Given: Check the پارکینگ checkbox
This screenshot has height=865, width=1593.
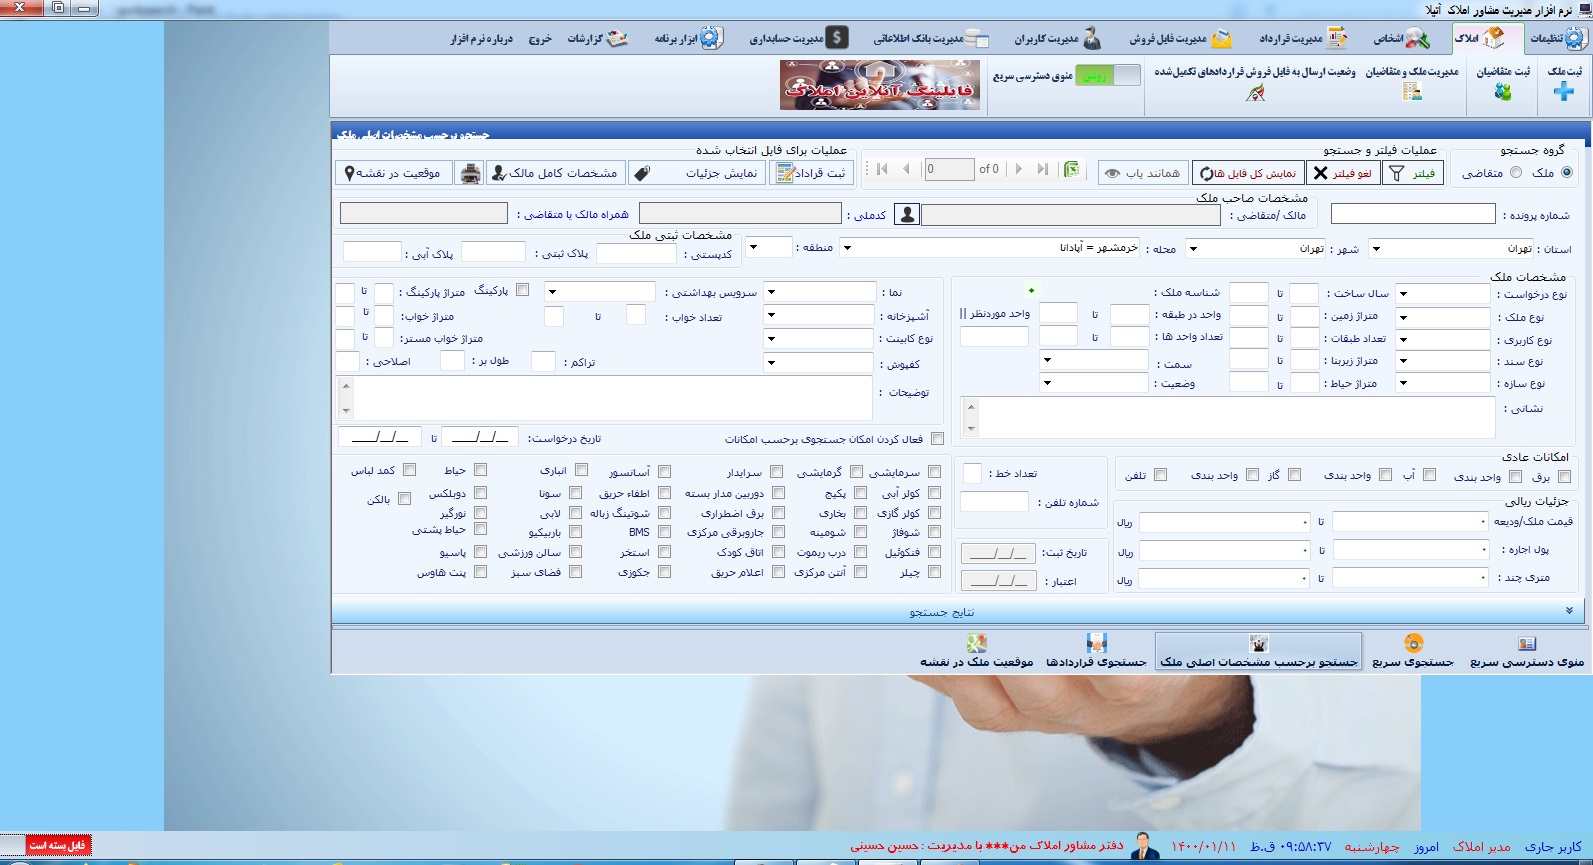Looking at the screenshot, I should (x=522, y=290).
